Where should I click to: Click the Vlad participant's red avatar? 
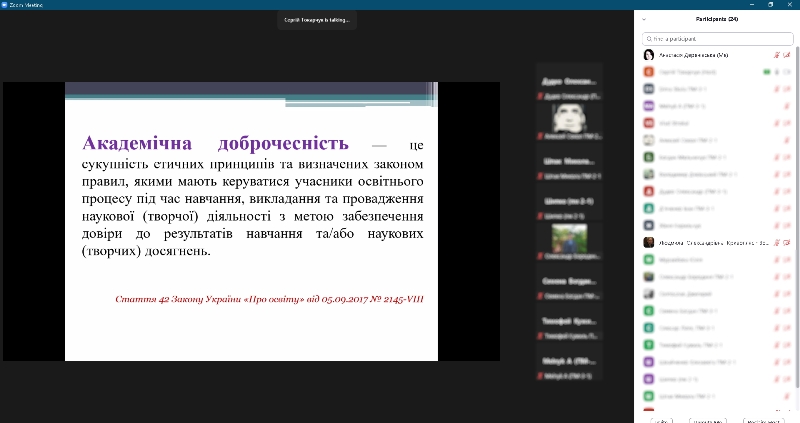click(x=648, y=123)
